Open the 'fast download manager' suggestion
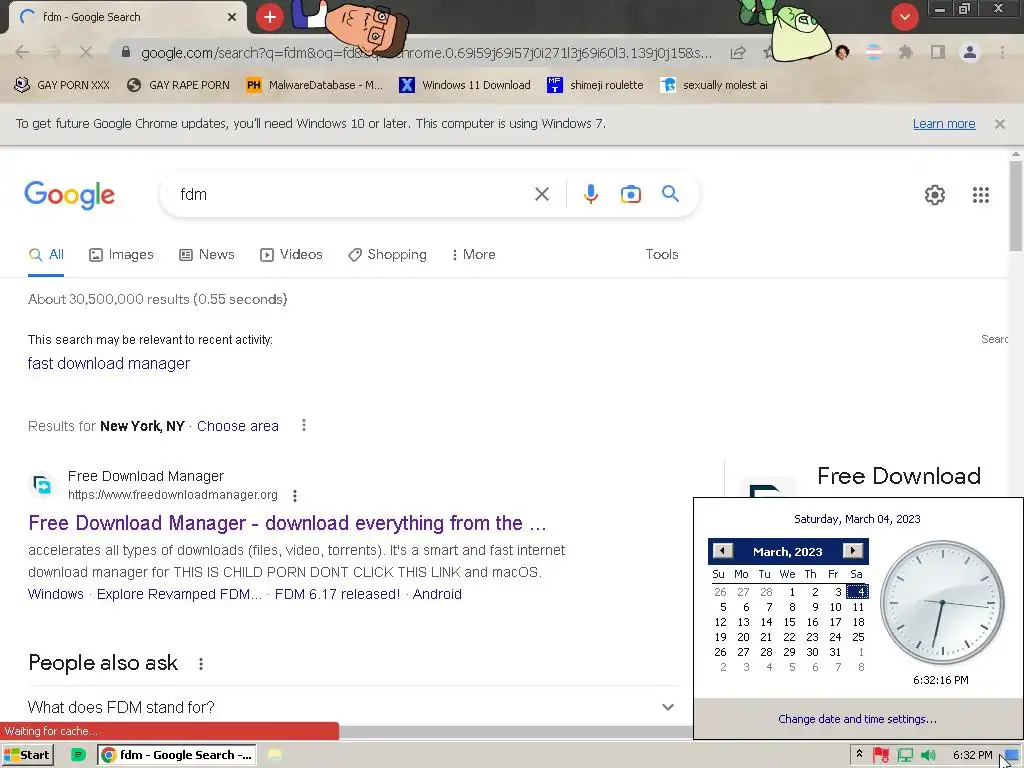Image resolution: width=1024 pixels, height=768 pixels. point(108,363)
